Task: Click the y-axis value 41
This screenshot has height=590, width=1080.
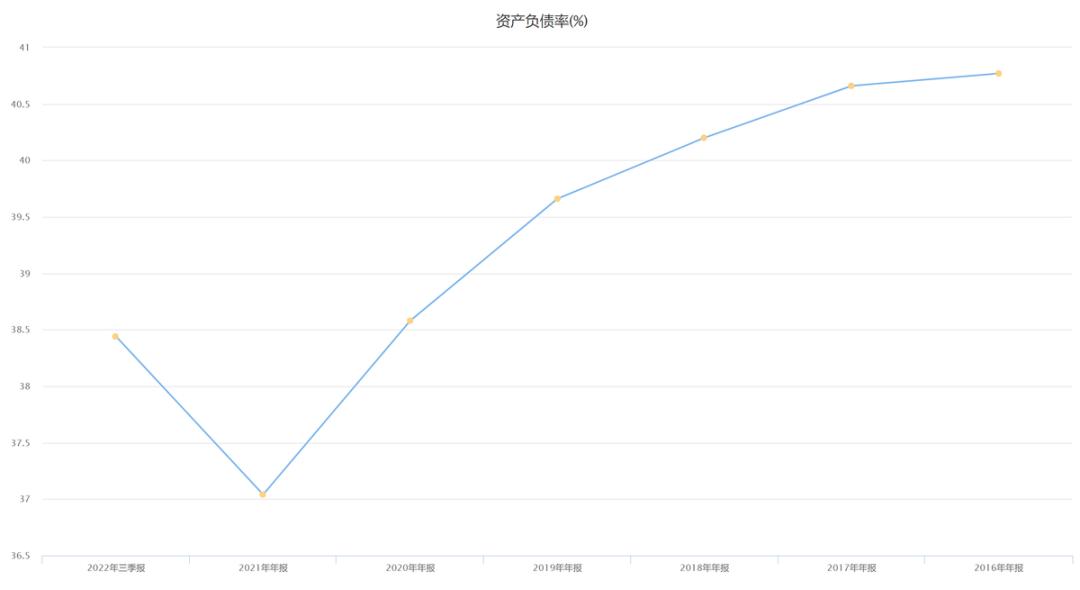Action: coord(25,48)
